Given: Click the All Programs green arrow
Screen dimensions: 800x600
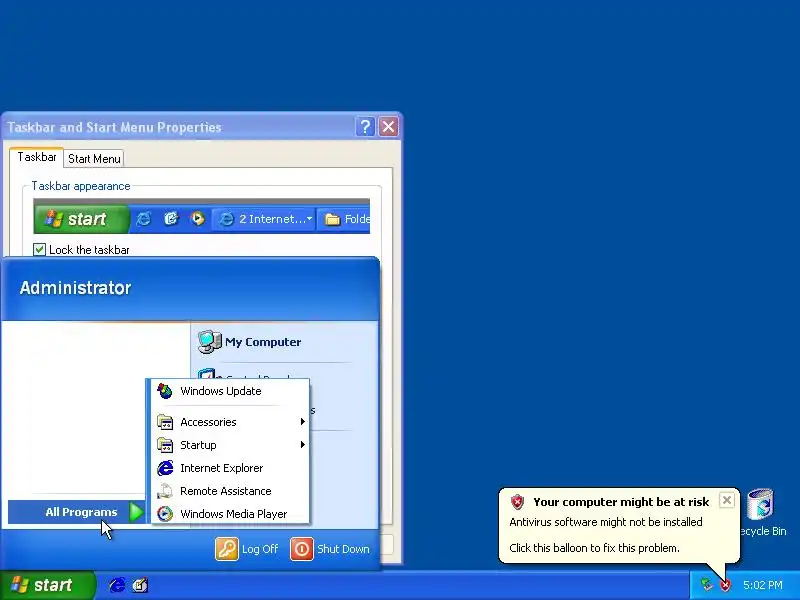Looking at the screenshot, I should 136,512.
